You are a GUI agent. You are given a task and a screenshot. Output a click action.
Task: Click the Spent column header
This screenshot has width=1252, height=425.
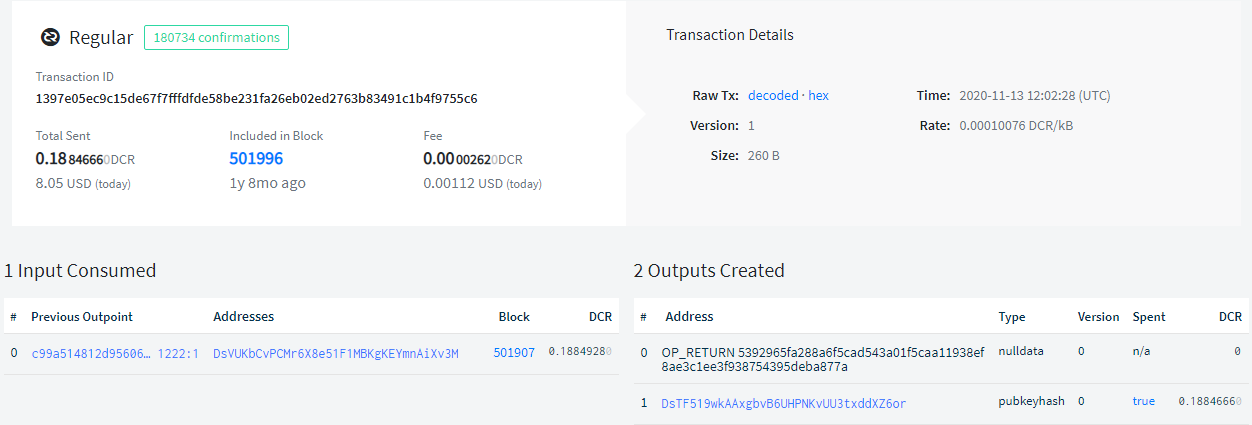click(1149, 316)
